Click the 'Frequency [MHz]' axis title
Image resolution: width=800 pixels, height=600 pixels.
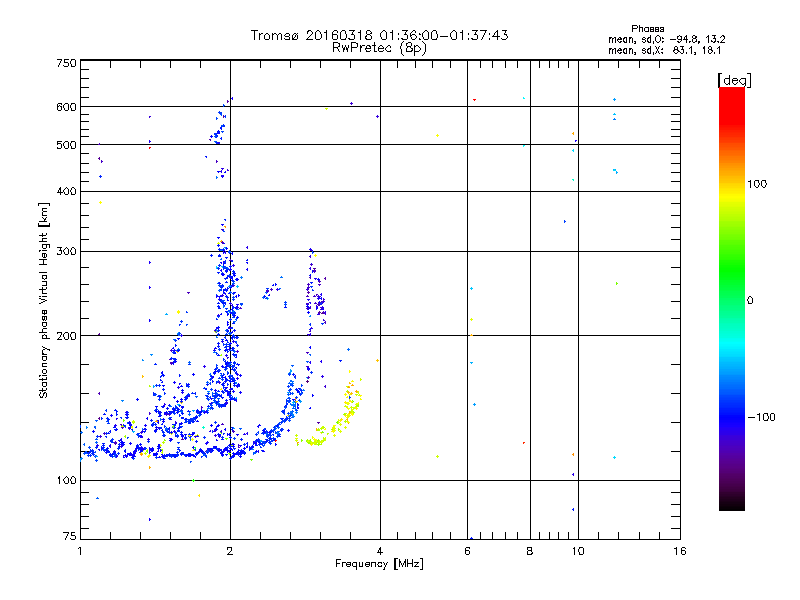[379, 564]
